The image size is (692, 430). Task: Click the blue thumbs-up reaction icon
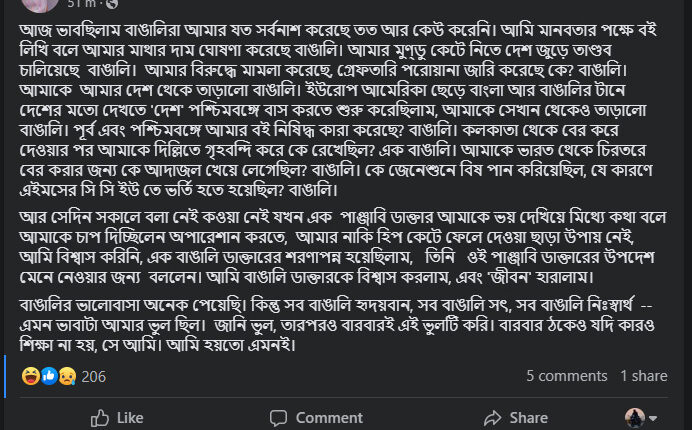click(x=48, y=376)
